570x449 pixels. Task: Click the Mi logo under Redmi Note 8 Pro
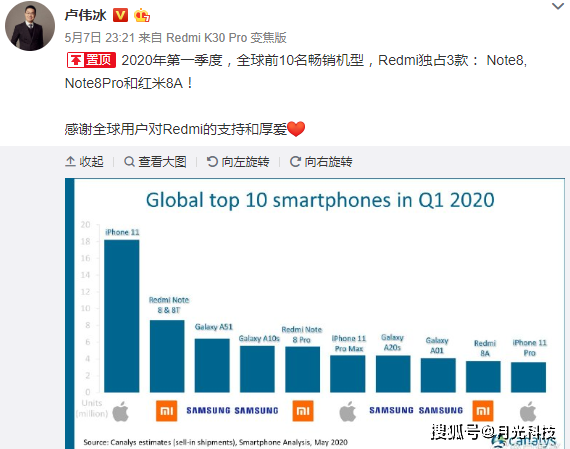pyautogui.click(x=303, y=411)
